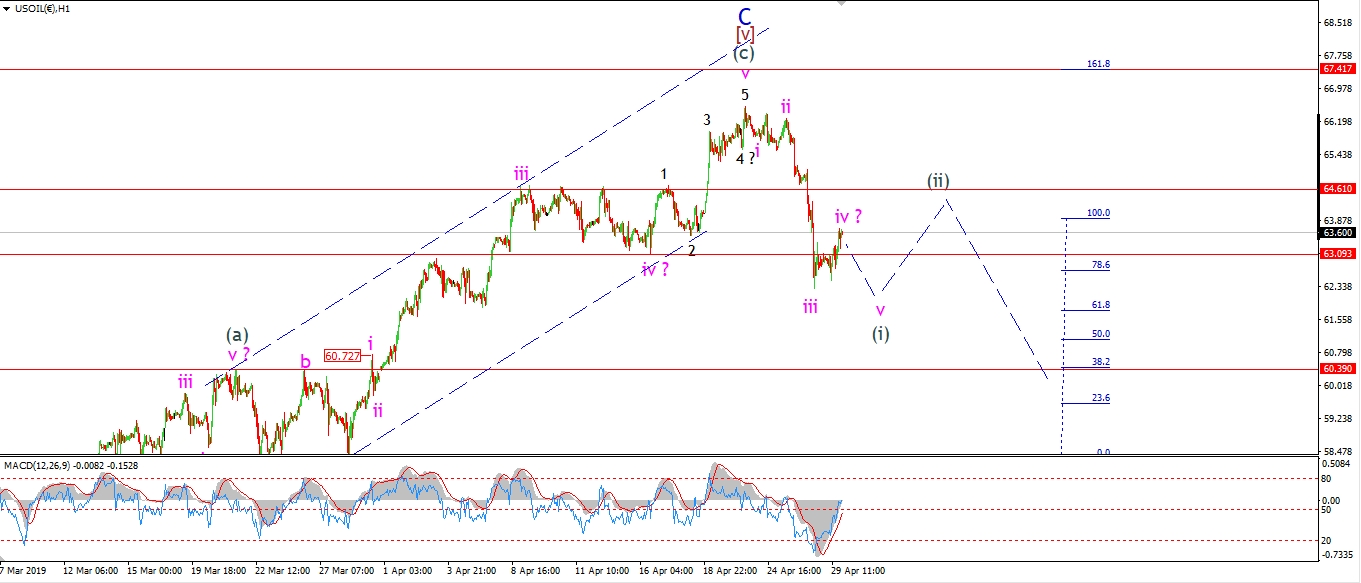The height and width of the screenshot is (583, 1361).
Task: Click the 61.8 Fibonacci level label
Action: pyautogui.click(x=1101, y=305)
